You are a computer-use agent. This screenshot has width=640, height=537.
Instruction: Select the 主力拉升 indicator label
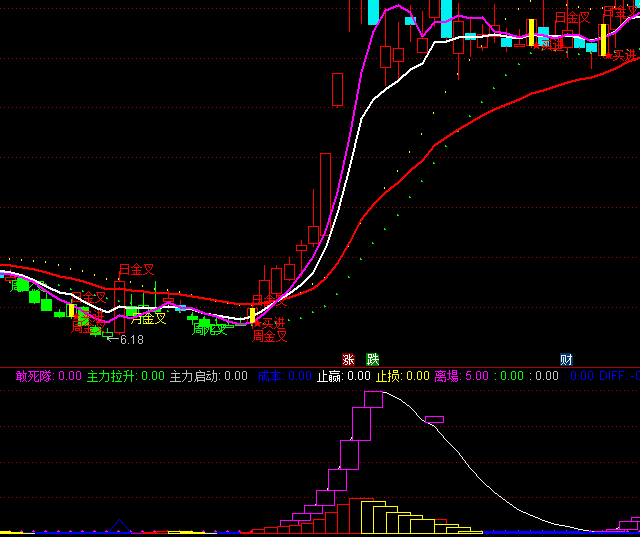[110, 377]
